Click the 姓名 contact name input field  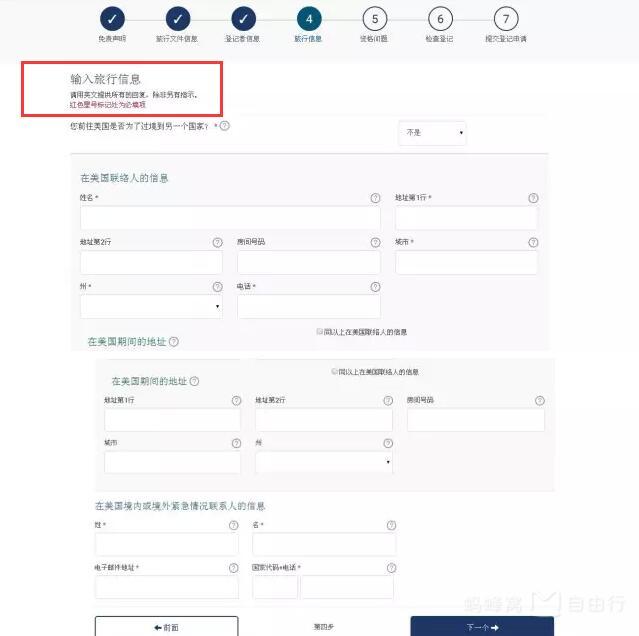pyautogui.click(x=230, y=219)
